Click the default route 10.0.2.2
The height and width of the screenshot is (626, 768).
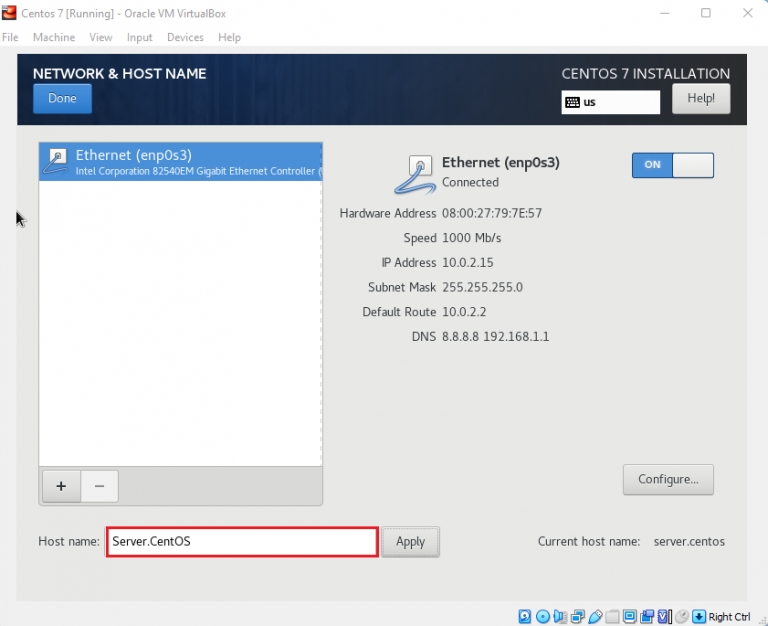pyautogui.click(x=464, y=312)
